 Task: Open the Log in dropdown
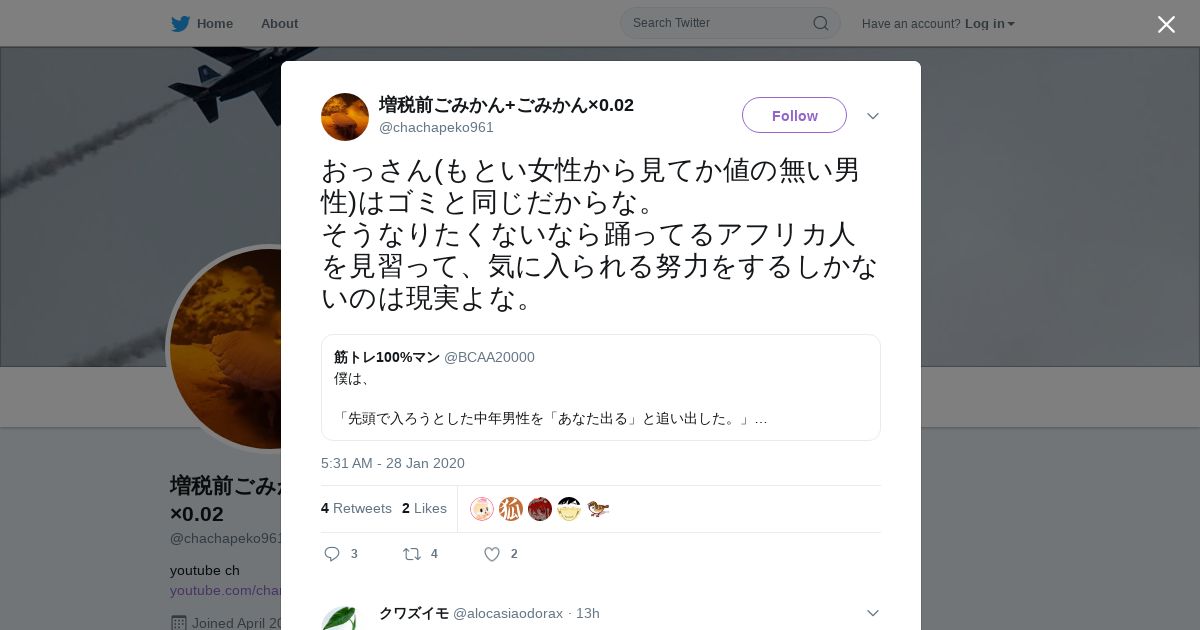coord(989,23)
